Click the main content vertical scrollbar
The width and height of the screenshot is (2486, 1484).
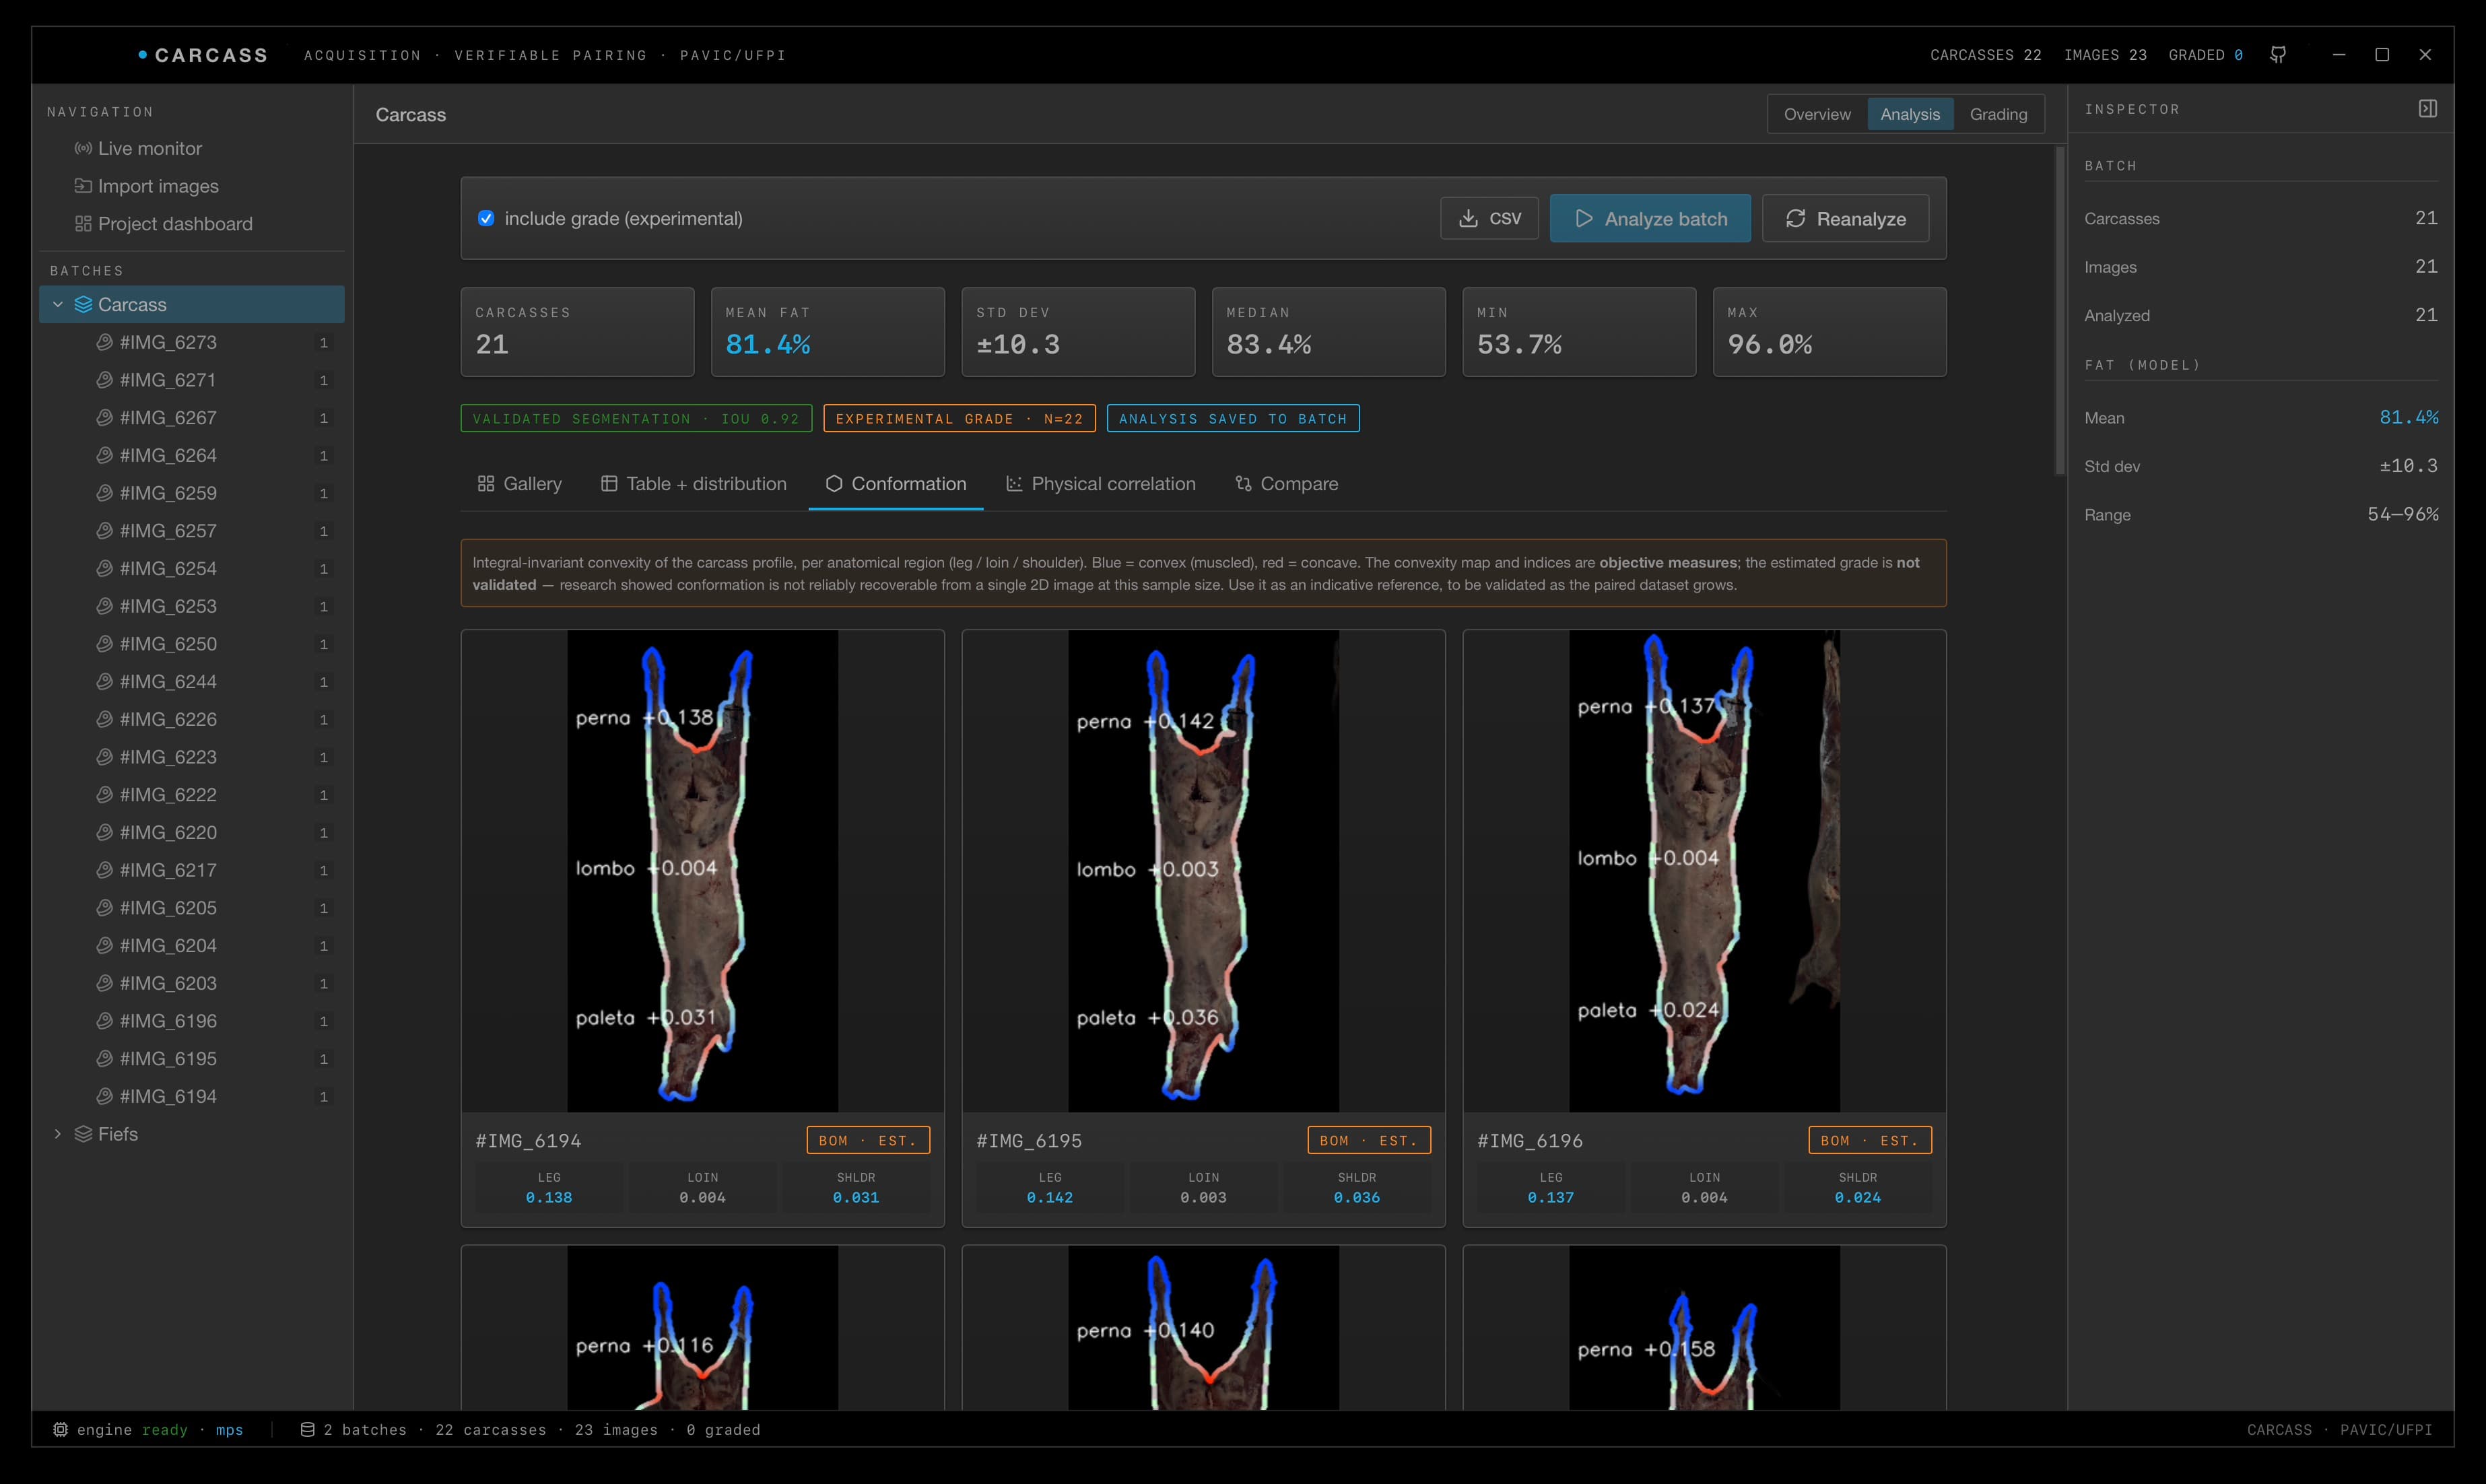coord(2059,311)
